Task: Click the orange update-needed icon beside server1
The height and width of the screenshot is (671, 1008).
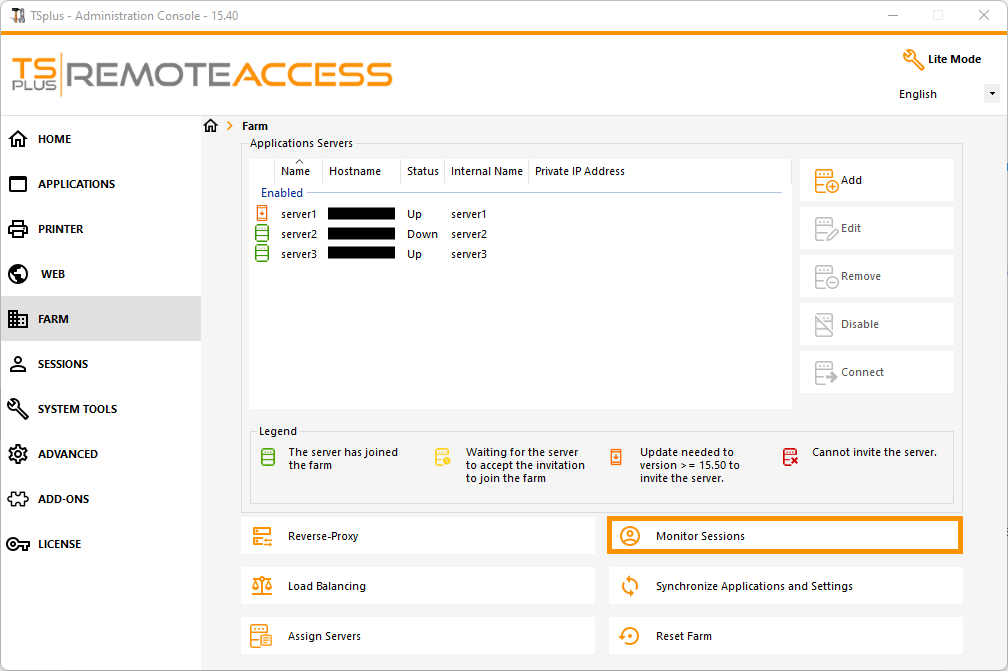Action: [262, 213]
